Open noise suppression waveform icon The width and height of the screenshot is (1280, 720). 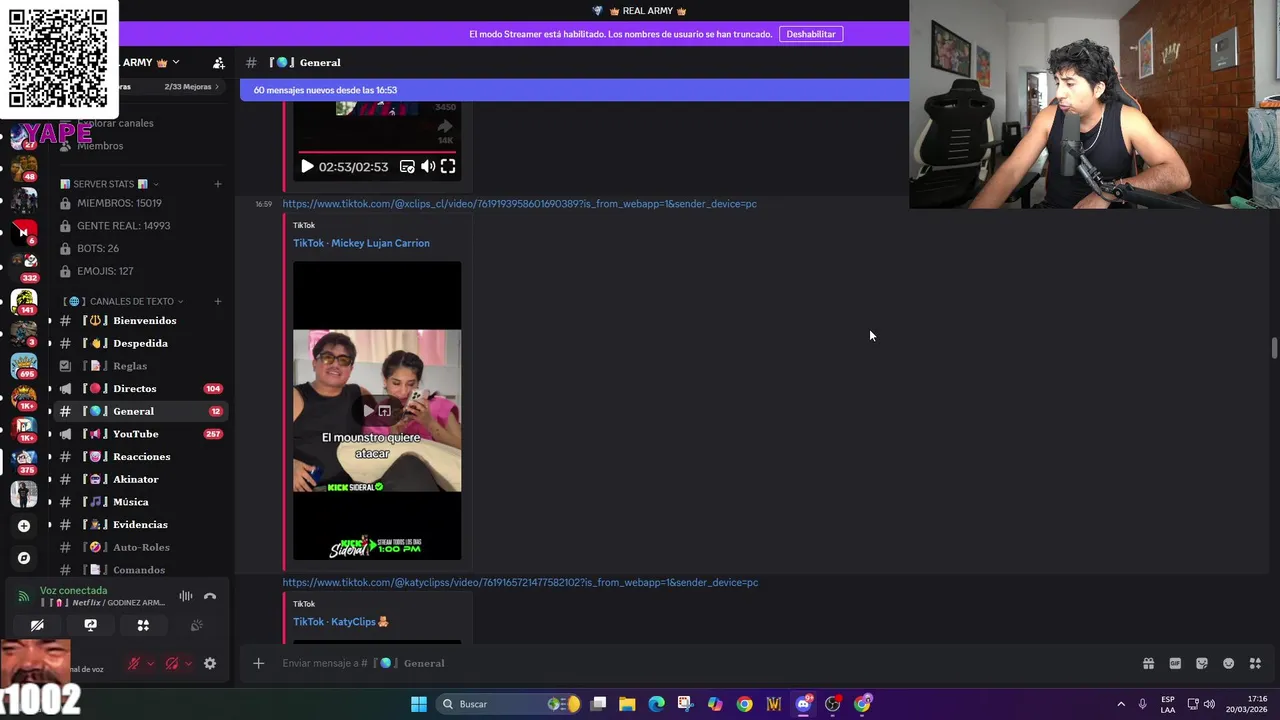coord(186,597)
